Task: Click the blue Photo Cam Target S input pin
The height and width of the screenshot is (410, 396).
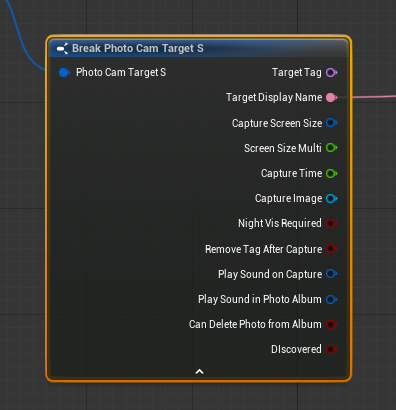Action: [x=64, y=72]
